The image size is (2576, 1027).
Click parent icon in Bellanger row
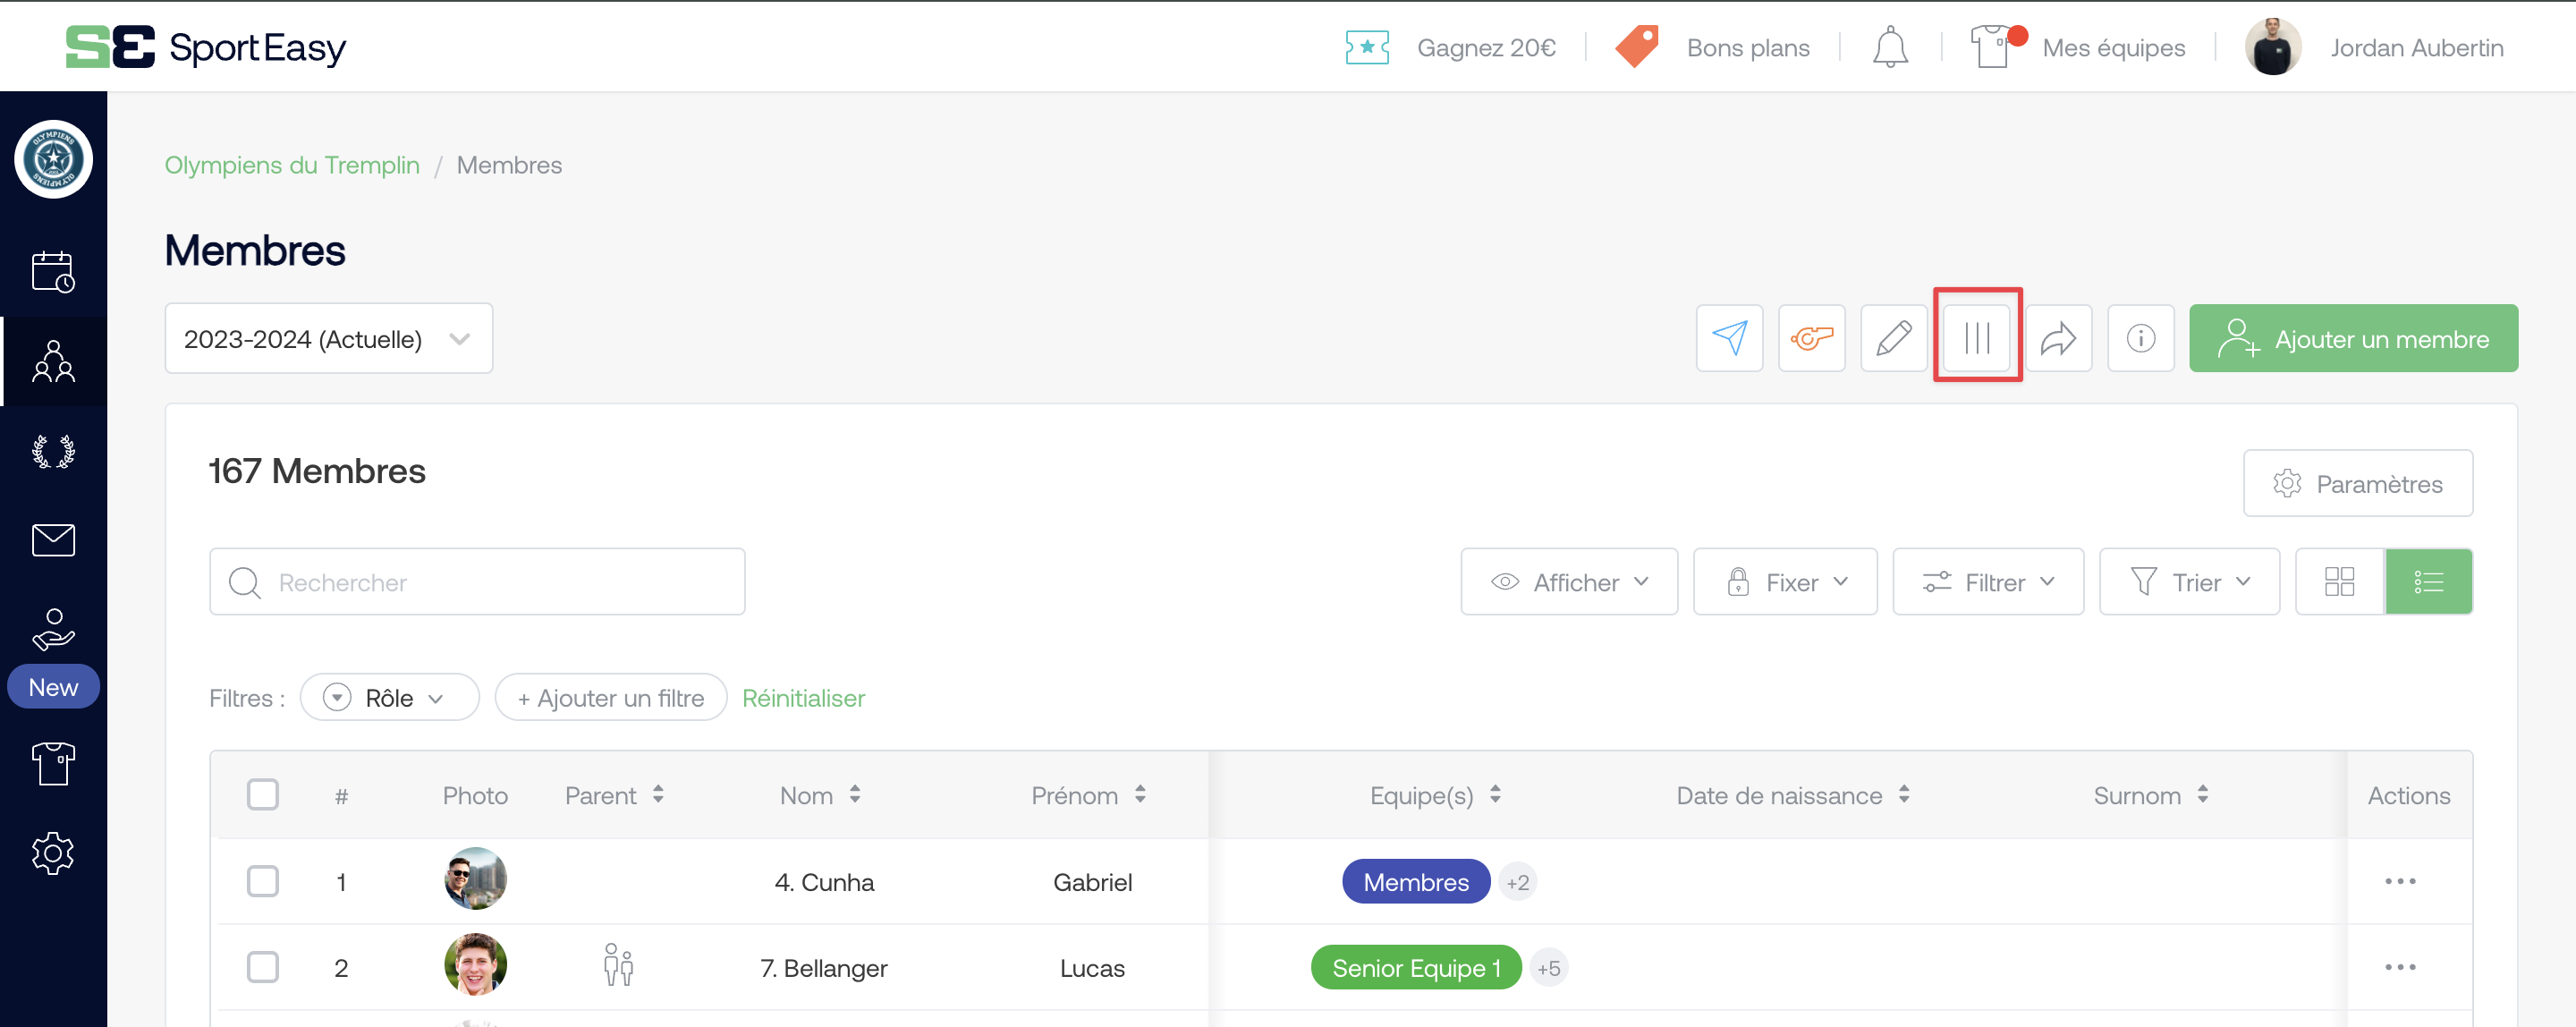tap(618, 966)
